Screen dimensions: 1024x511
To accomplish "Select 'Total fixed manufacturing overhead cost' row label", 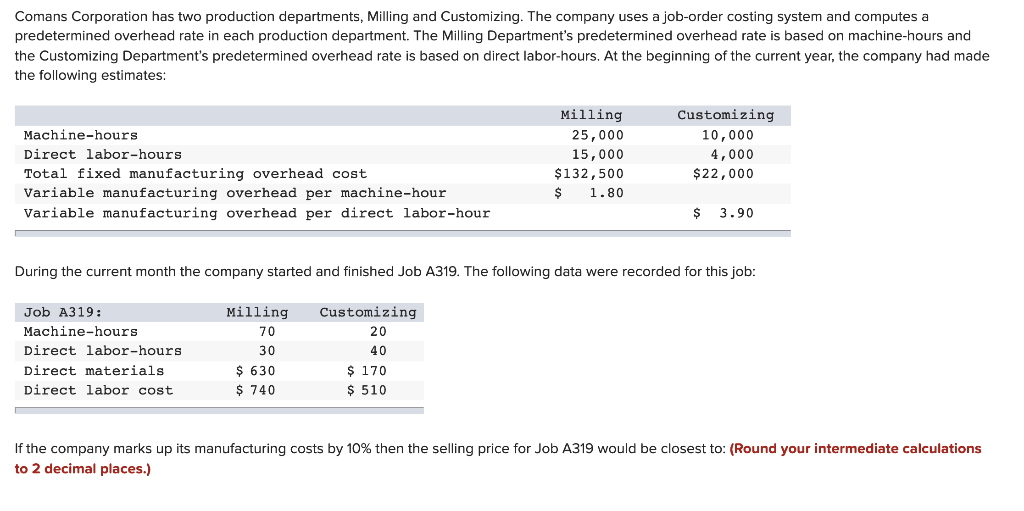I will pos(195,174).
